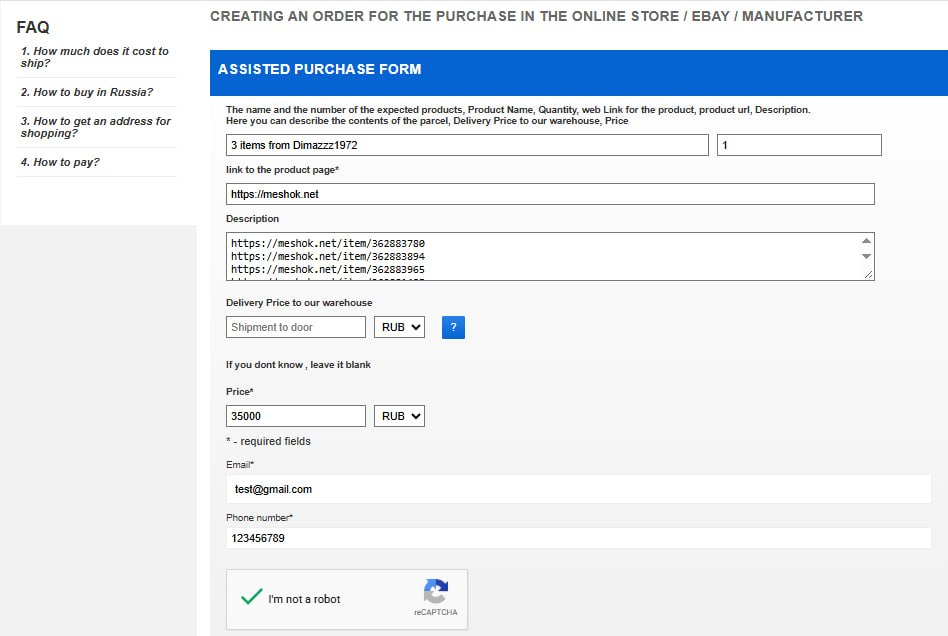Click the 'Phone number*' label
The image size is (948, 636).
[x=259, y=518]
